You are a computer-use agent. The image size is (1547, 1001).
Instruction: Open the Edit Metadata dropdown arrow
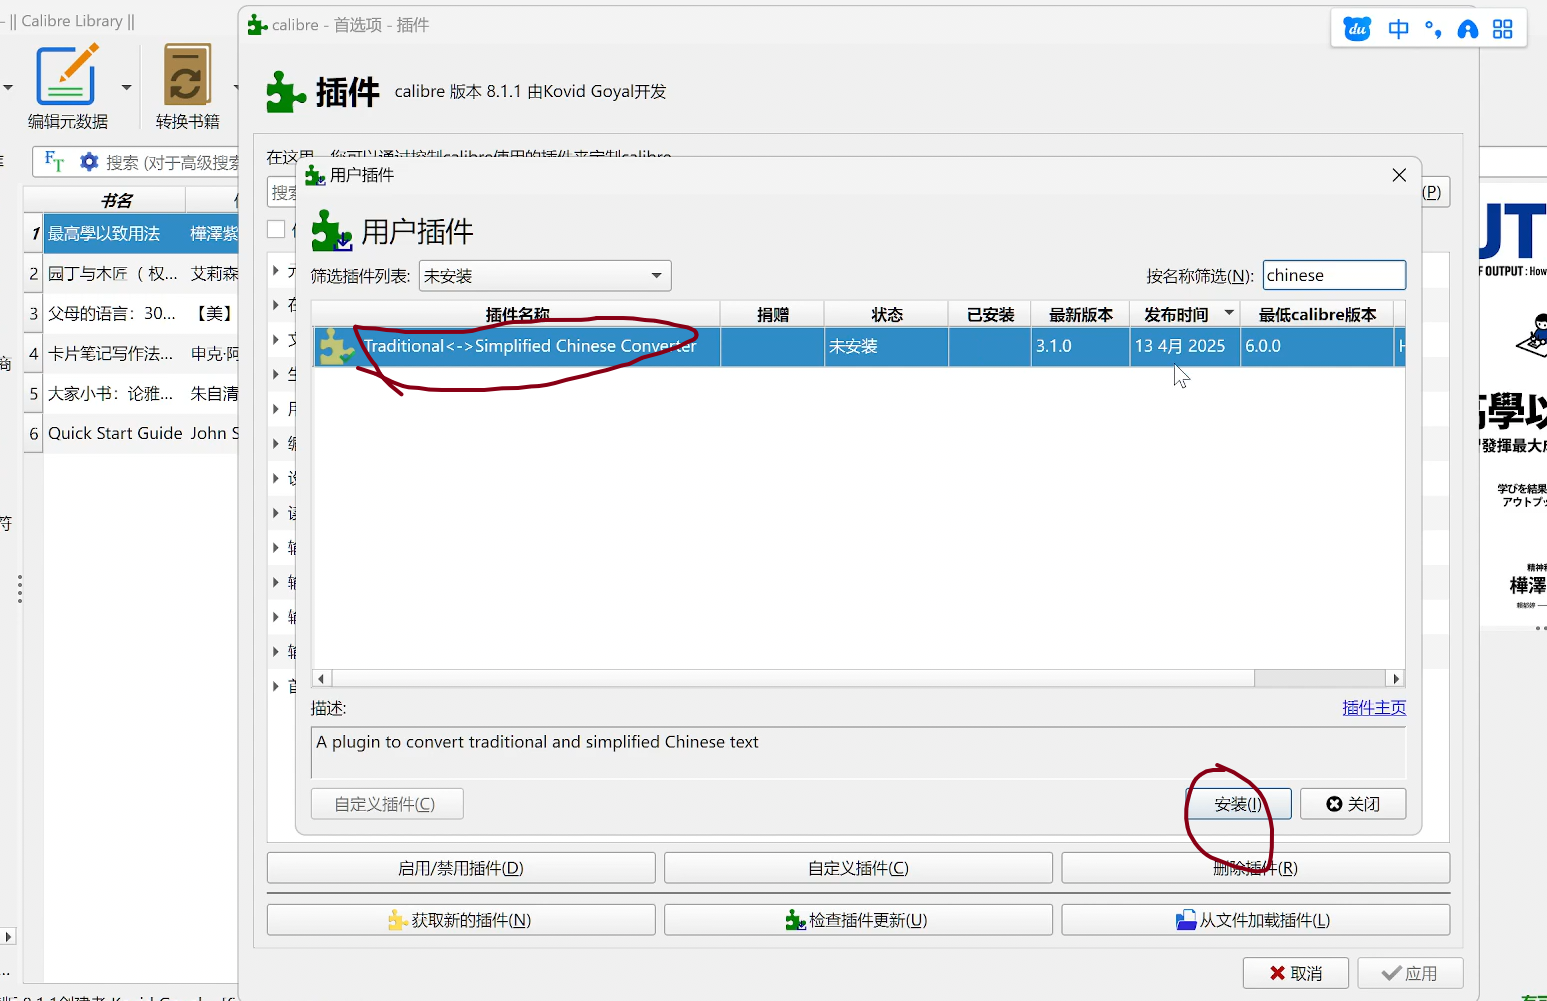(126, 88)
